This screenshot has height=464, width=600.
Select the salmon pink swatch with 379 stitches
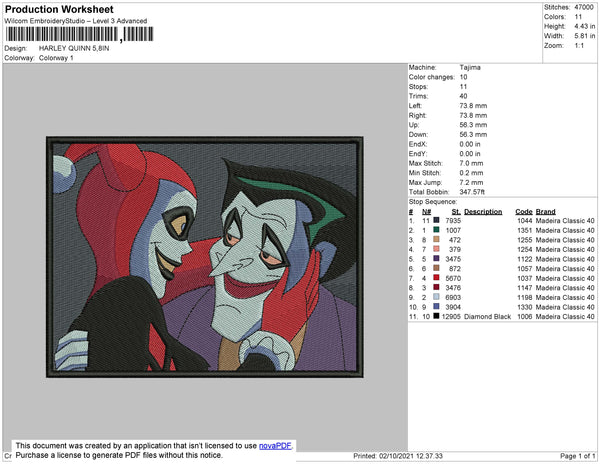(x=435, y=249)
